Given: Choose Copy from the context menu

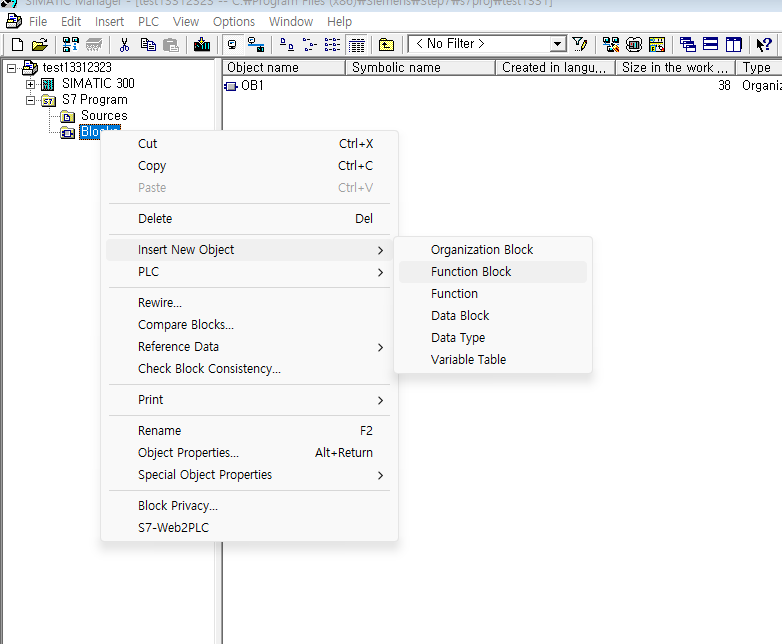Looking at the screenshot, I should pyautogui.click(x=249, y=166).
